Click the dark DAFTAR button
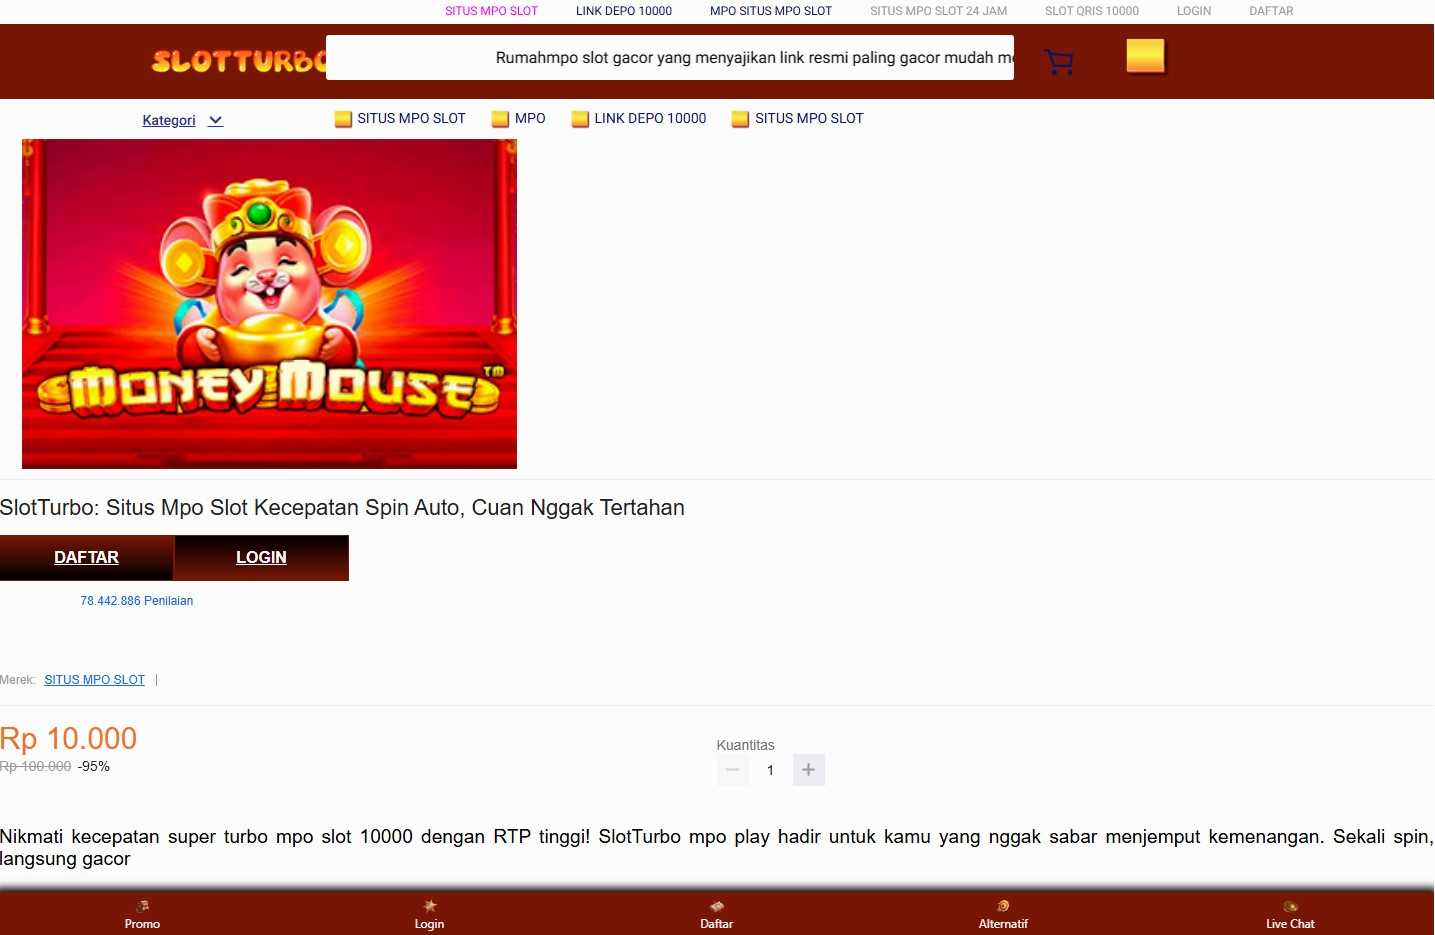Screen dimensions: 1435x935 (x=87, y=558)
